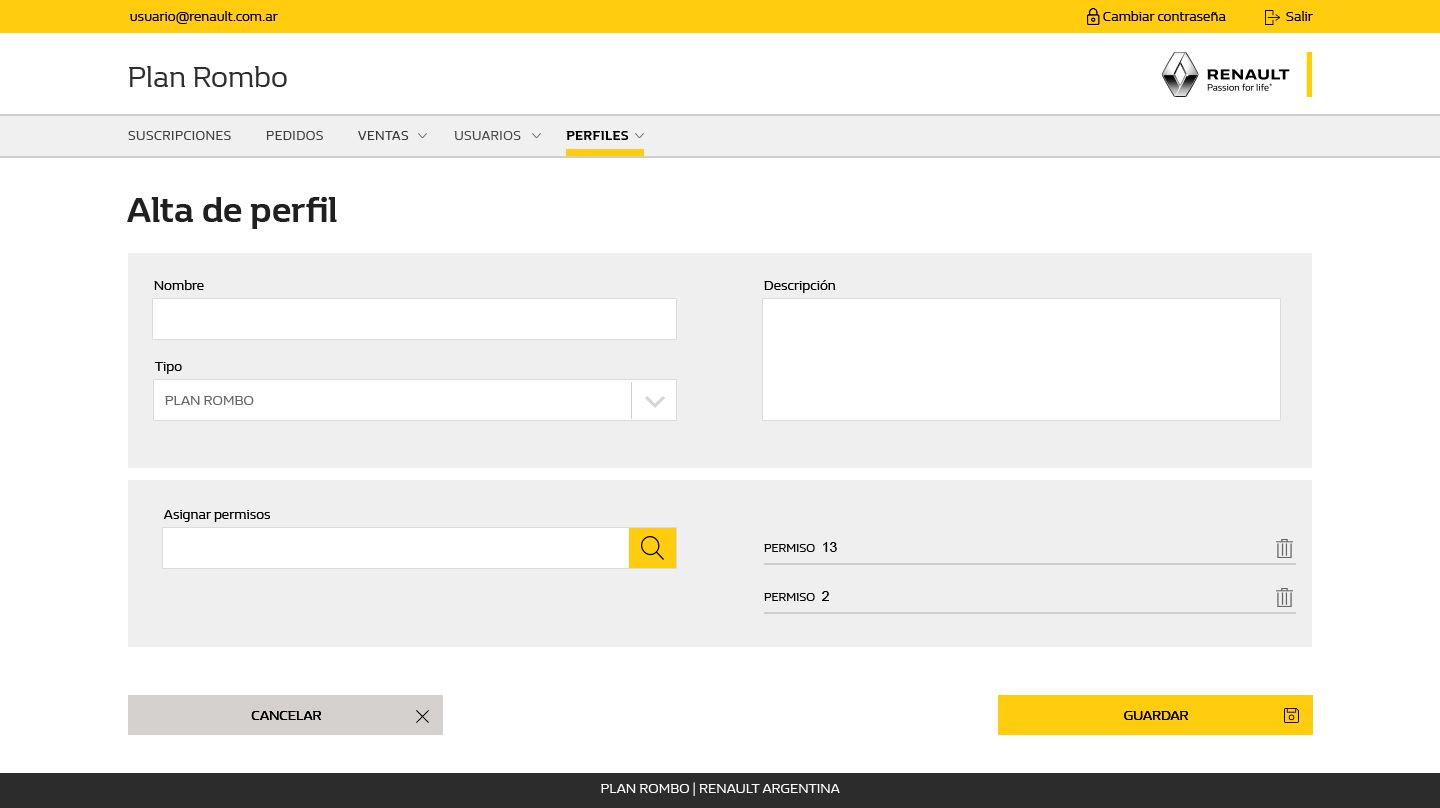This screenshot has height=808, width=1440.
Task: Click the logout arrow icon next to Salir
Action: [x=1272, y=16]
